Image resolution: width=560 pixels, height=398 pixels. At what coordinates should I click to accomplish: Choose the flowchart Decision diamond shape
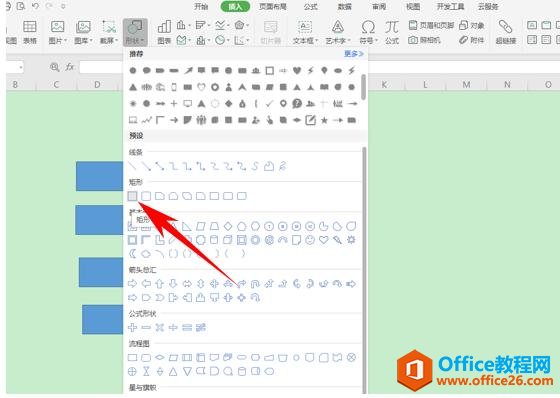(x=160, y=357)
